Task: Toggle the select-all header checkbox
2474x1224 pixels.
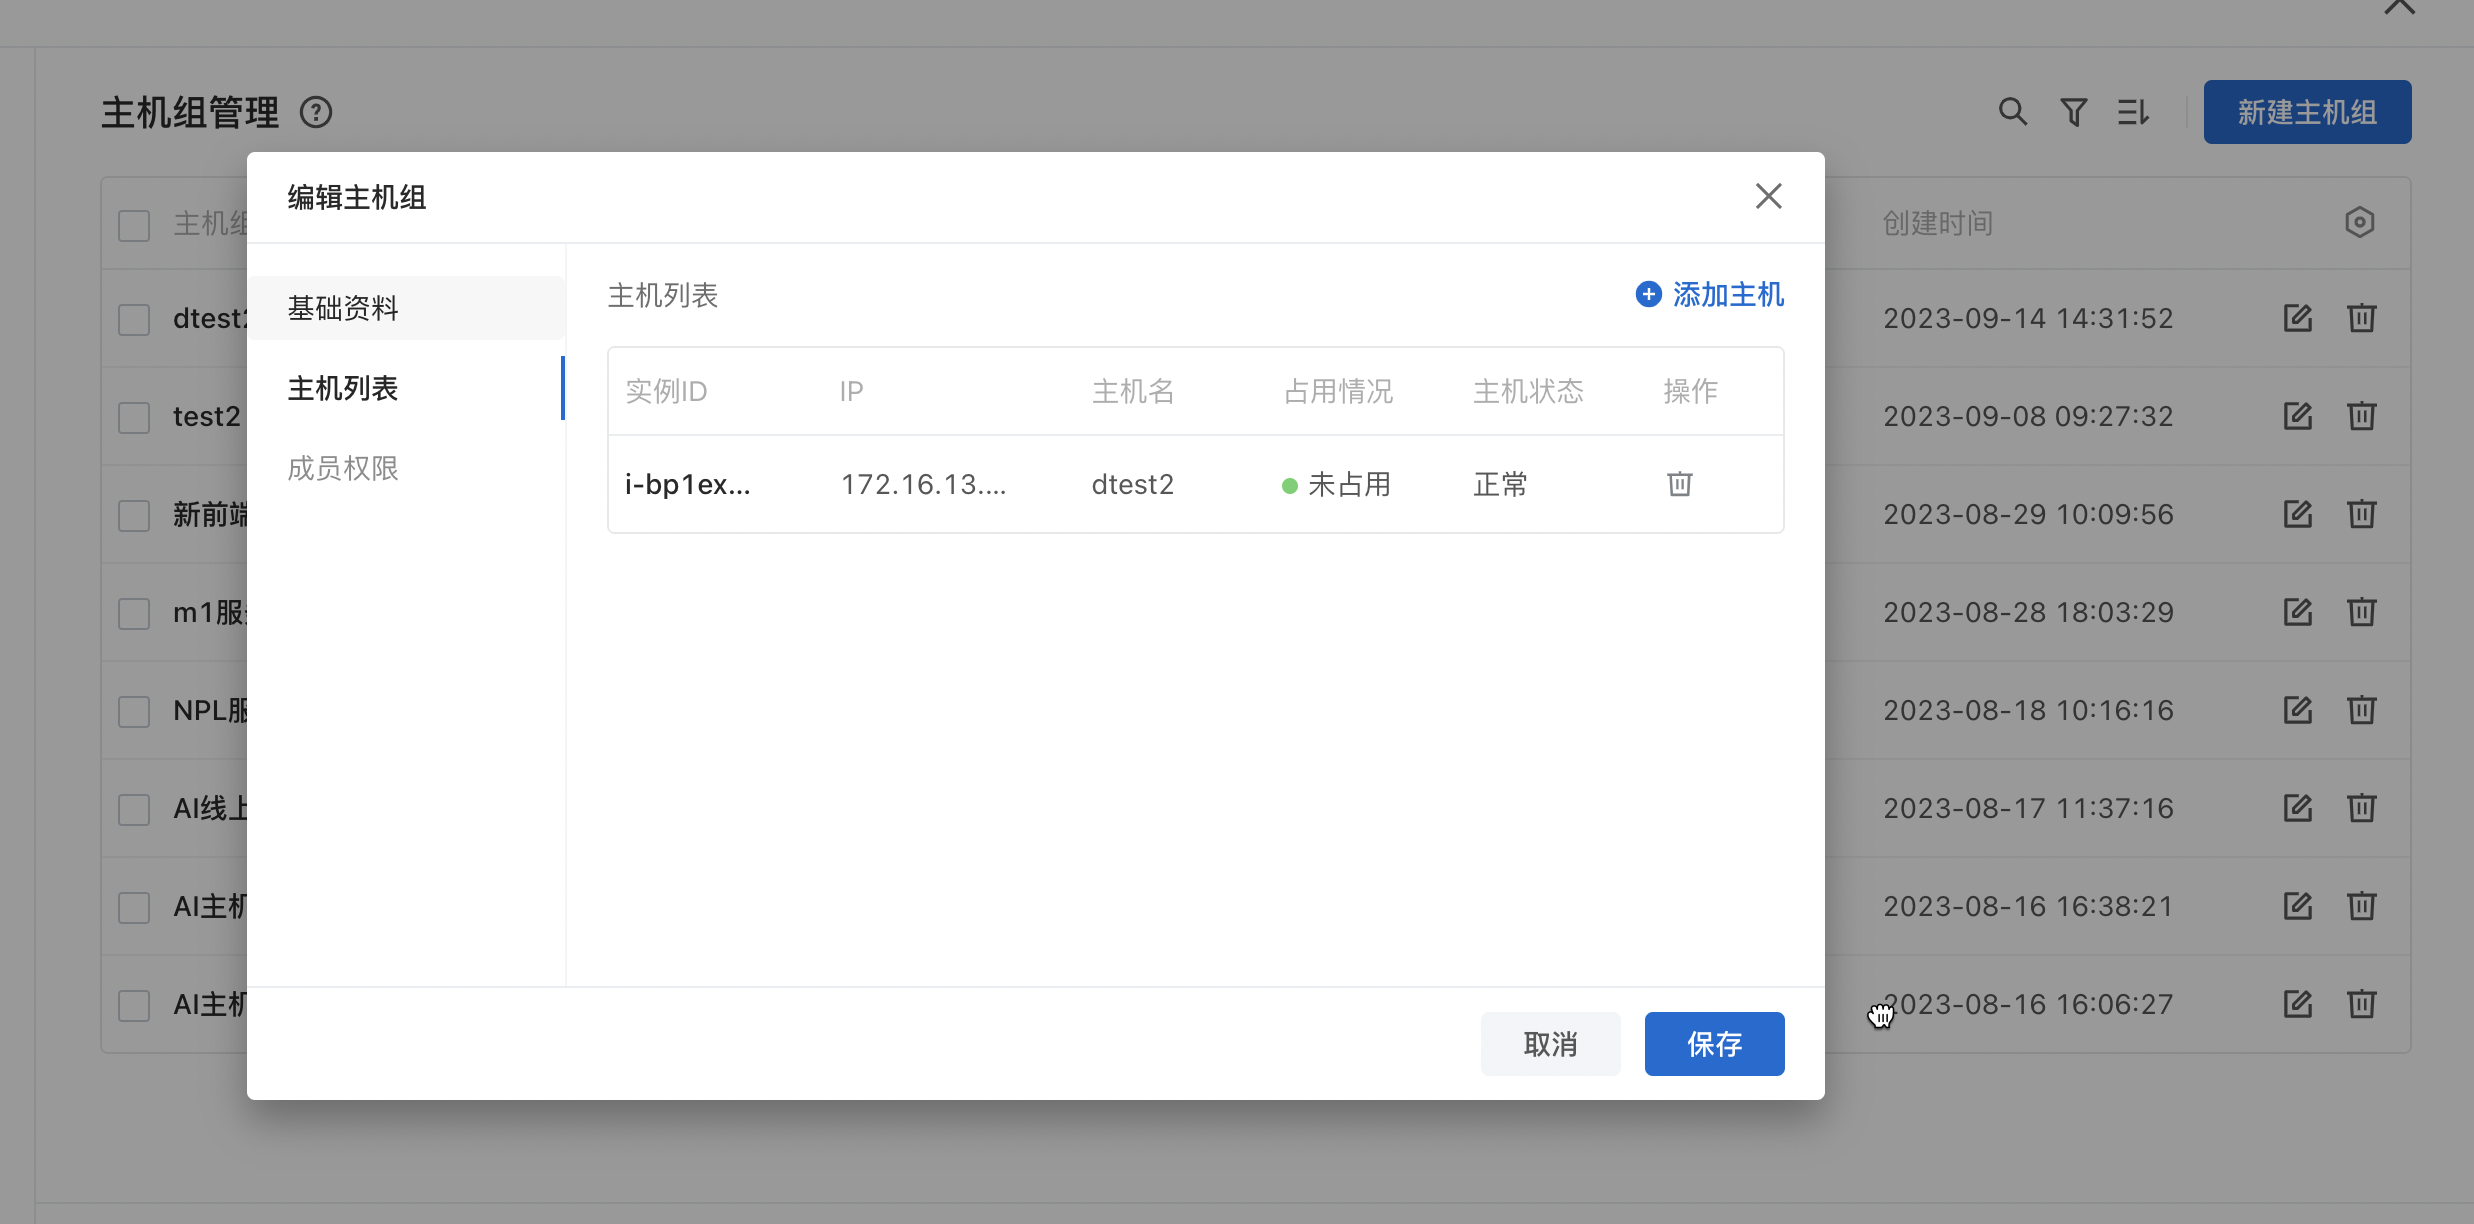Action: tap(134, 224)
